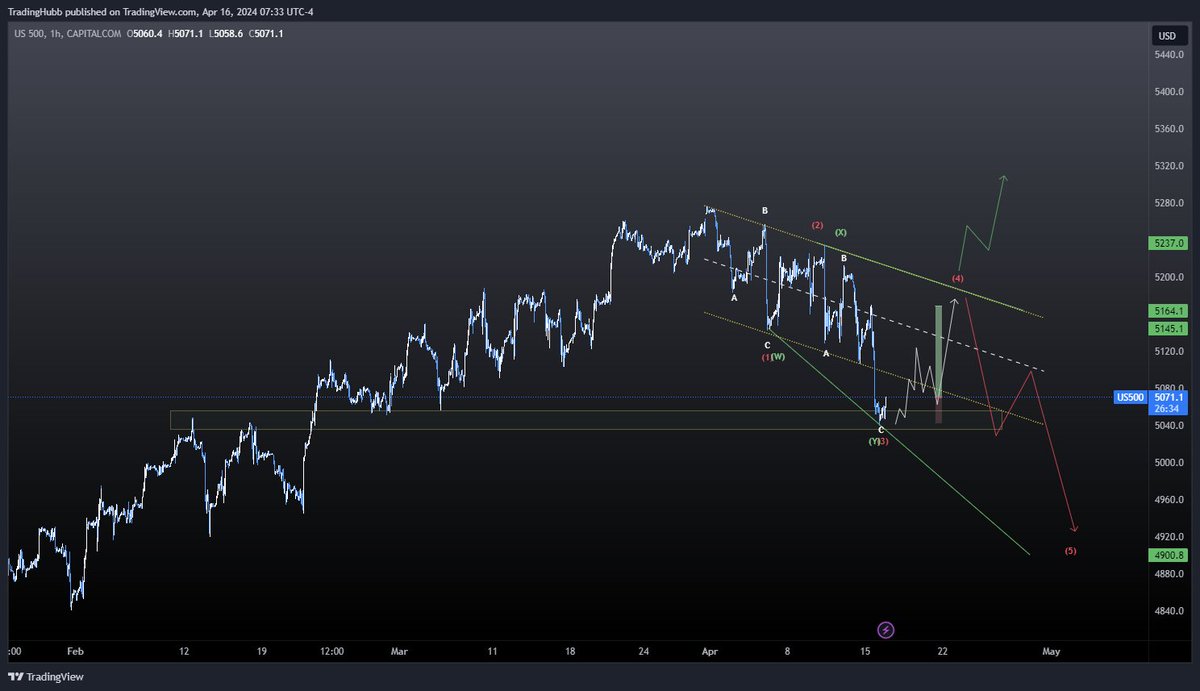Click 4960.0 on the price scale
The width and height of the screenshot is (1200, 691).
1170,500
